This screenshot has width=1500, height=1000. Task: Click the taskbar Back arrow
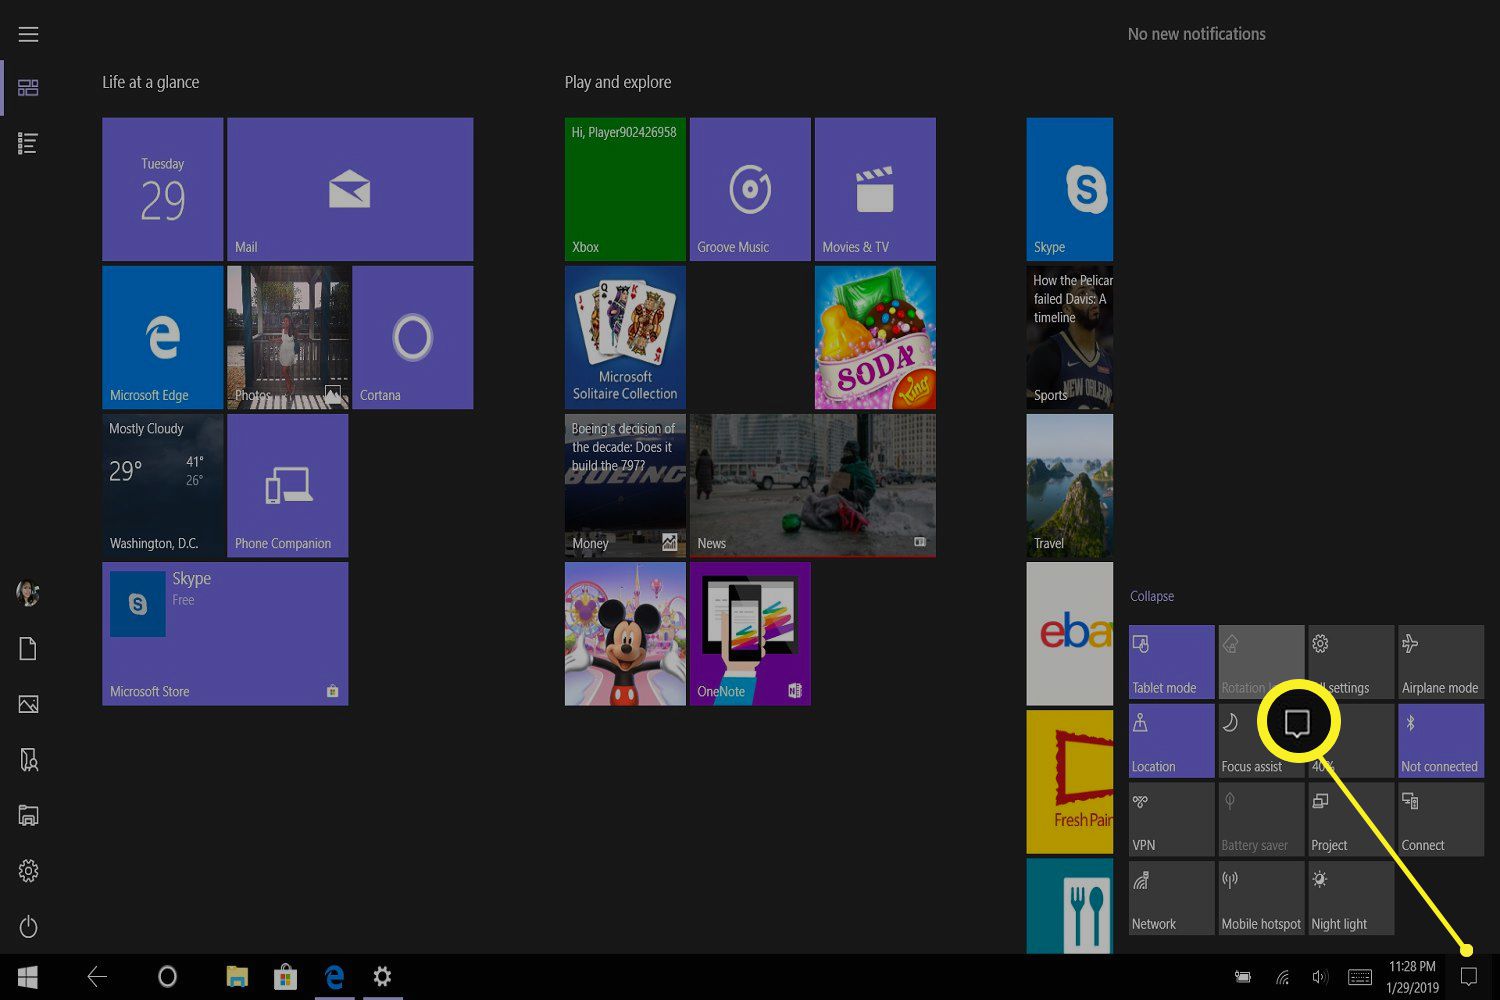[x=97, y=977]
